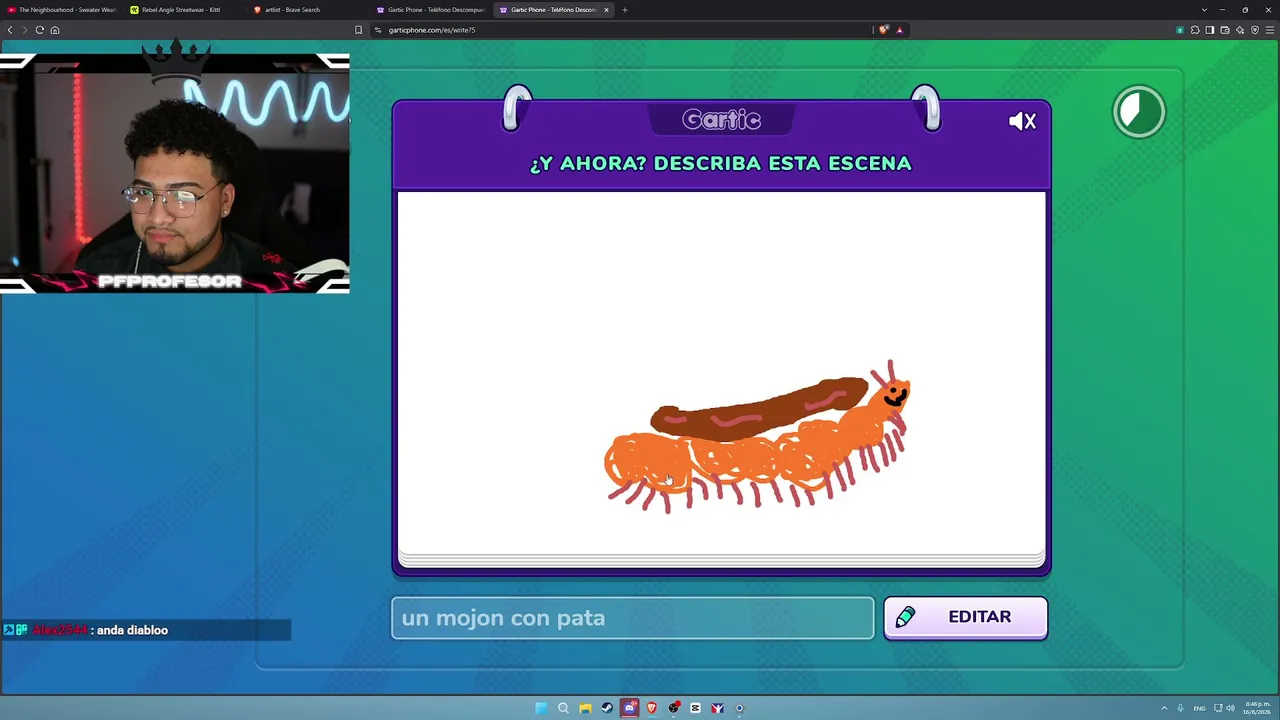1280x720 pixels.
Task: Click the description field reading 'un mojon con pata'
Action: [x=632, y=618]
